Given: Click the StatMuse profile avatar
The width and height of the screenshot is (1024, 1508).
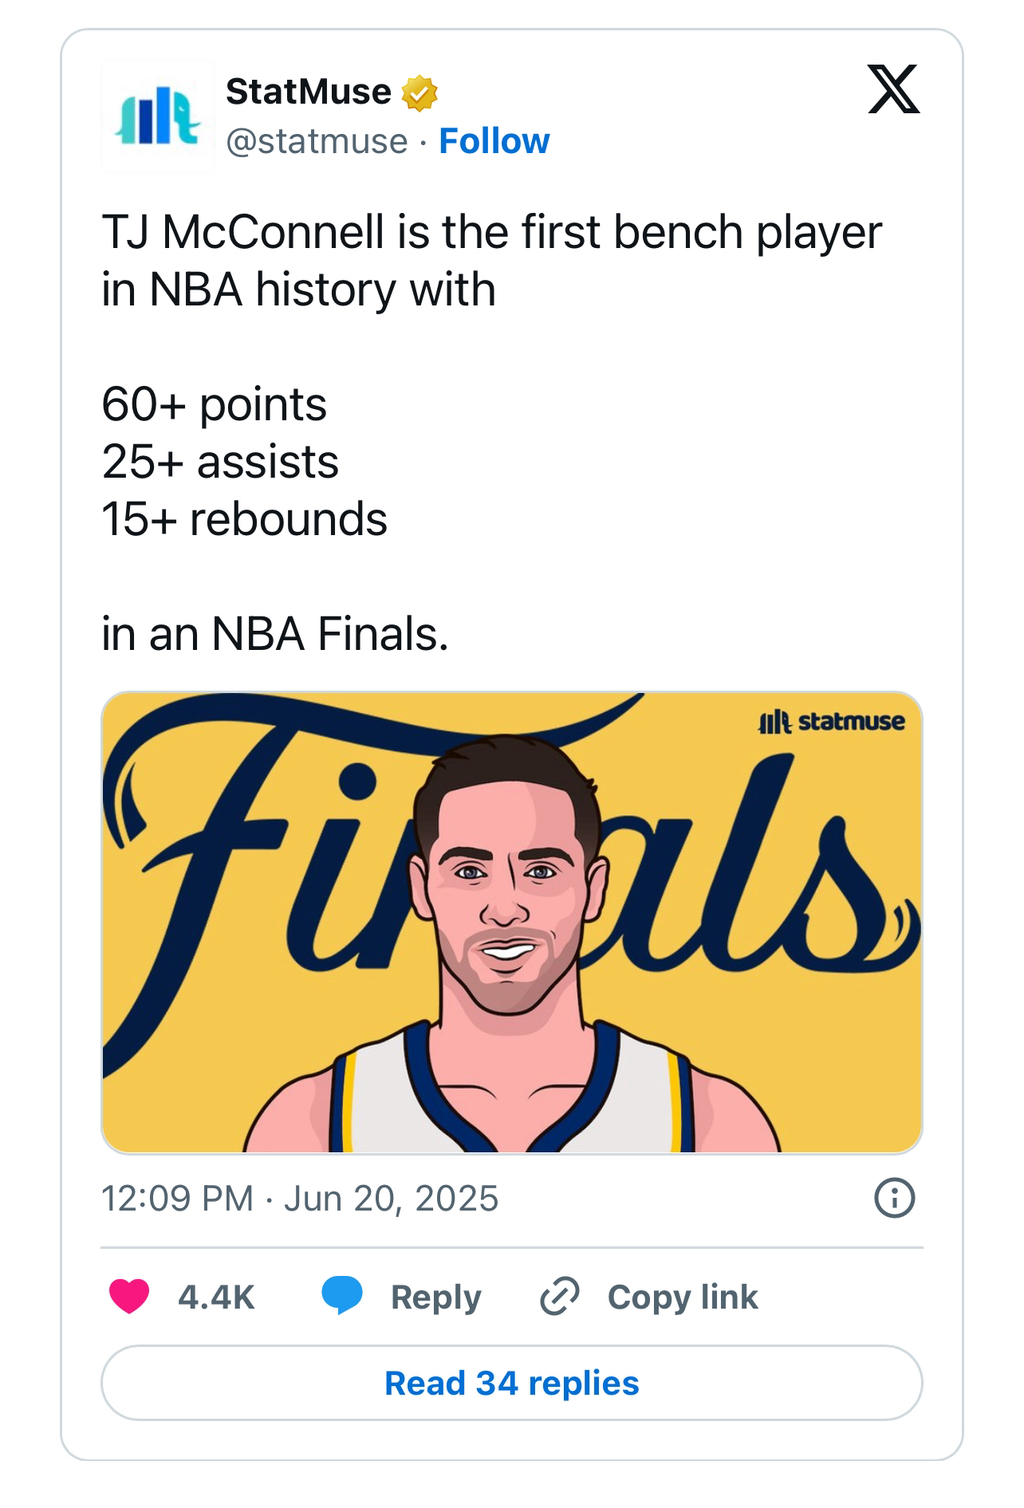Looking at the screenshot, I should pos(158,116).
